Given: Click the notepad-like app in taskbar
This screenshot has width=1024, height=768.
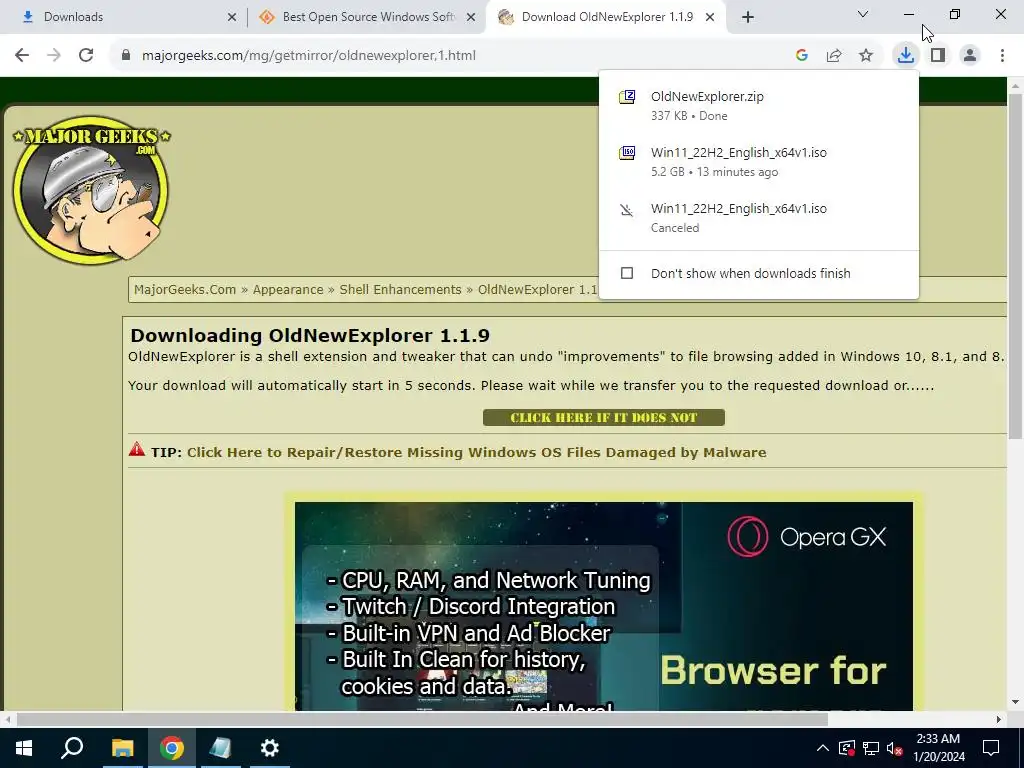Looking at the screenshot, I should click(220, 748).
